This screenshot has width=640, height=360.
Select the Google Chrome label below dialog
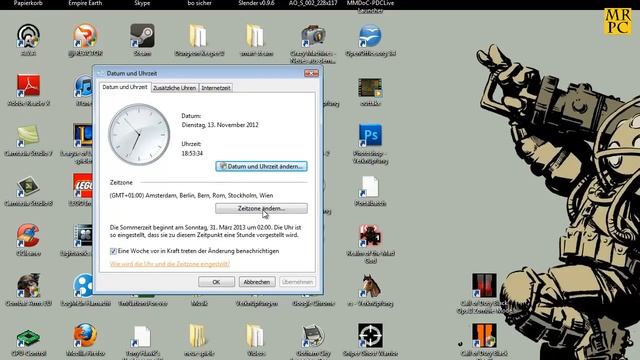313,304
